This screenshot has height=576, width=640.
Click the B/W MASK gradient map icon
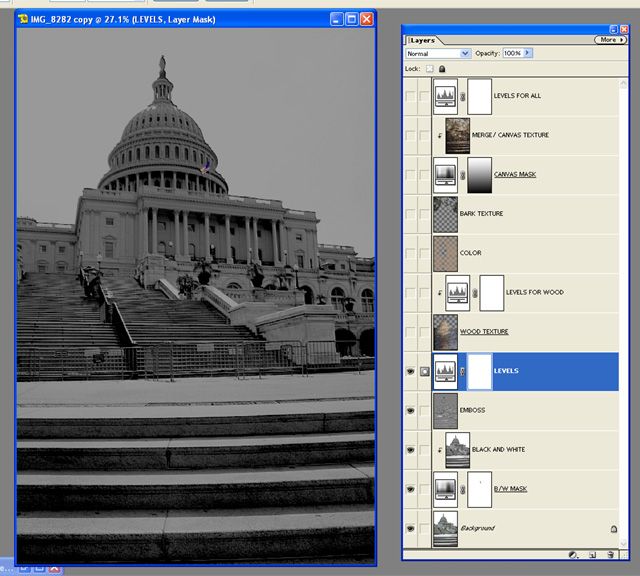(445, 489)
